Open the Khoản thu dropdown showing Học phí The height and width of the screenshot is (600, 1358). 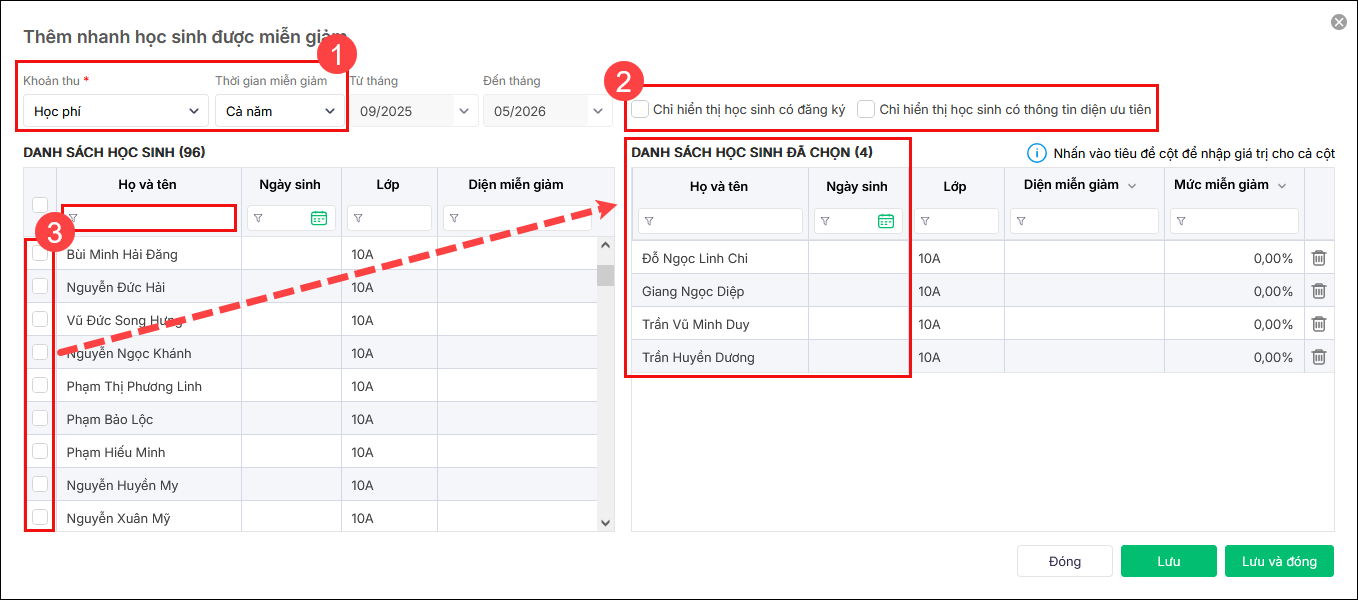(115, 111)
